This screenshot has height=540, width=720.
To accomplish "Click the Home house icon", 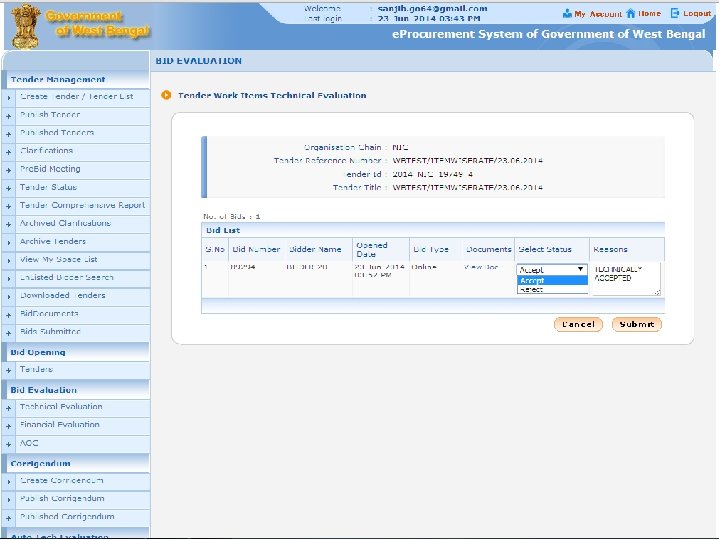I will [x=631, y=13].
